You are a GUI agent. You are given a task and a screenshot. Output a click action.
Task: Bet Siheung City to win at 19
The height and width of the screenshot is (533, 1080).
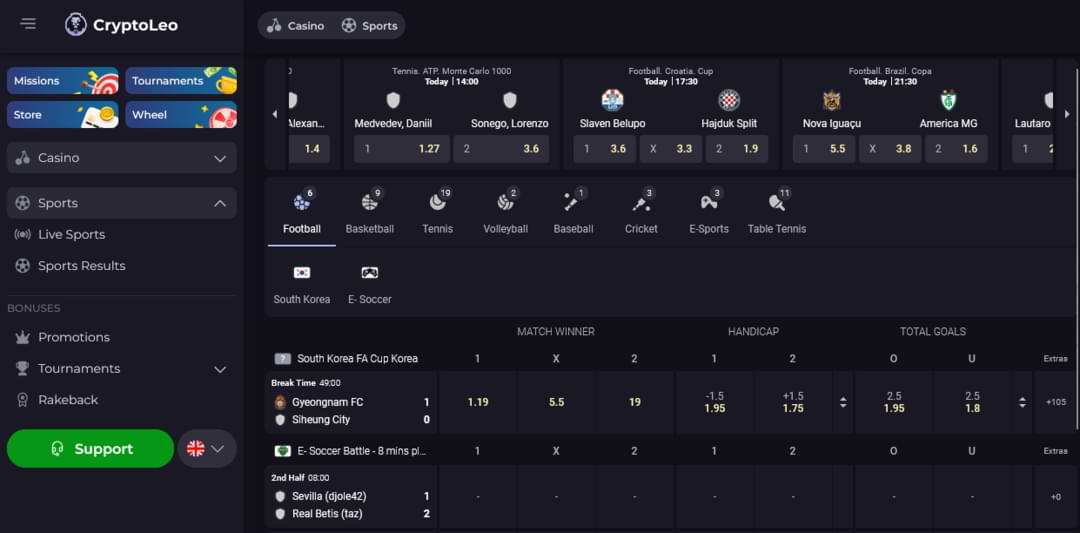coord(634,402)
